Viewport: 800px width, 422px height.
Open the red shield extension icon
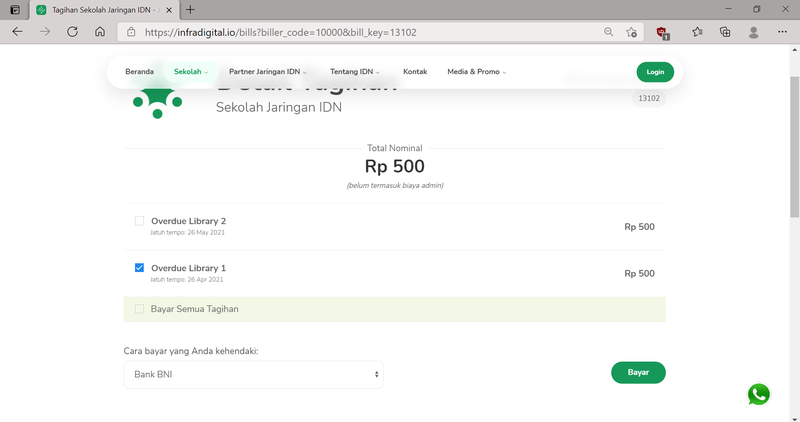coord(662,33)
